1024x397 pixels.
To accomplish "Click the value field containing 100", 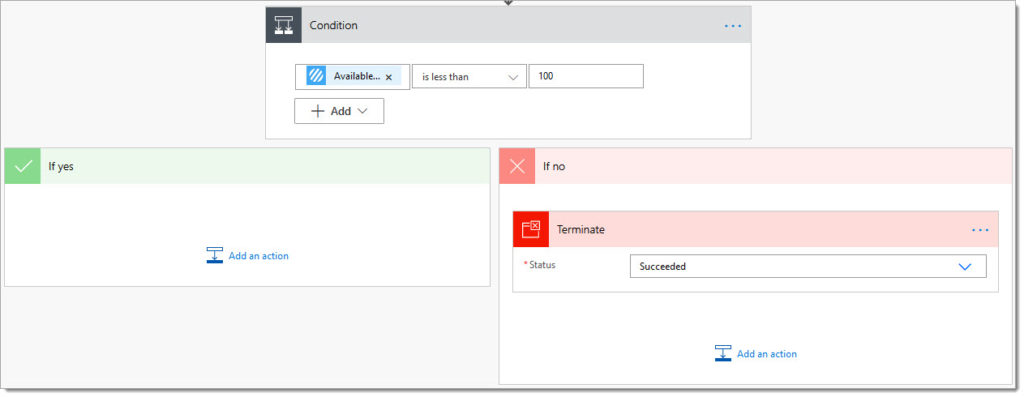I will pyautogui.click(x=586, y=76).
